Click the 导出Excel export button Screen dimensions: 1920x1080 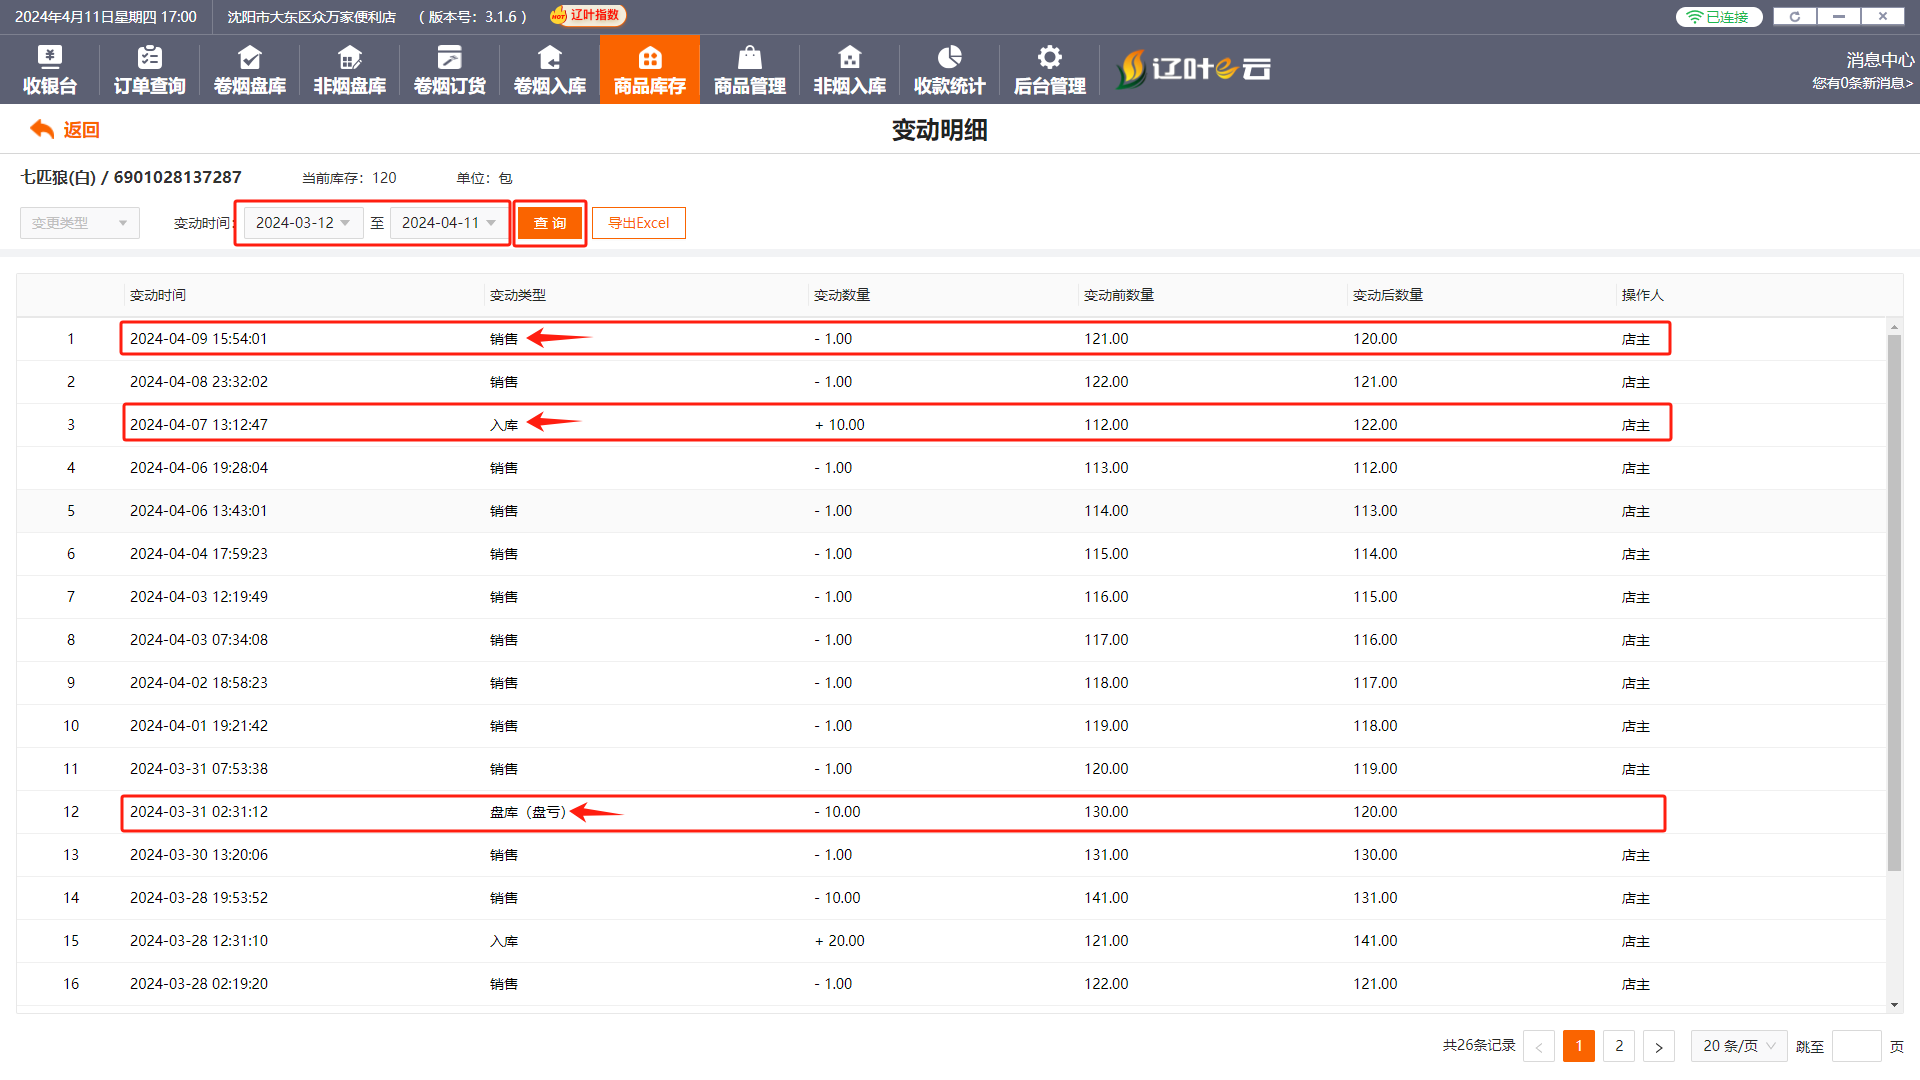pos(639,223)
